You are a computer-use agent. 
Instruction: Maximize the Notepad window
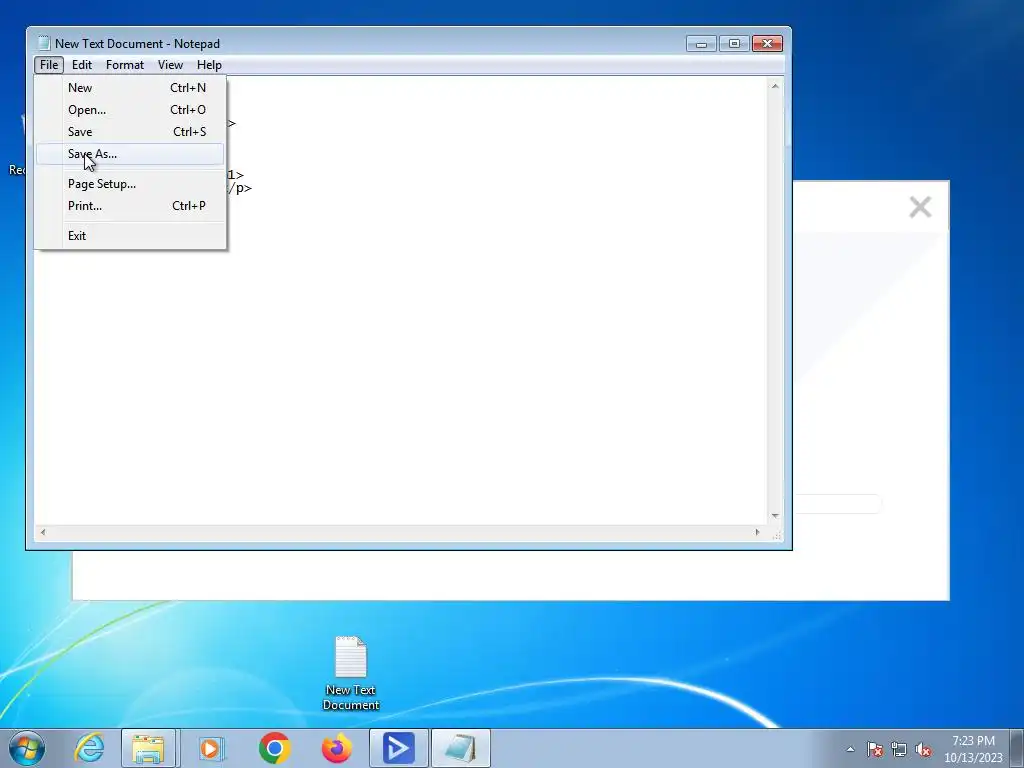pos(734,44)
